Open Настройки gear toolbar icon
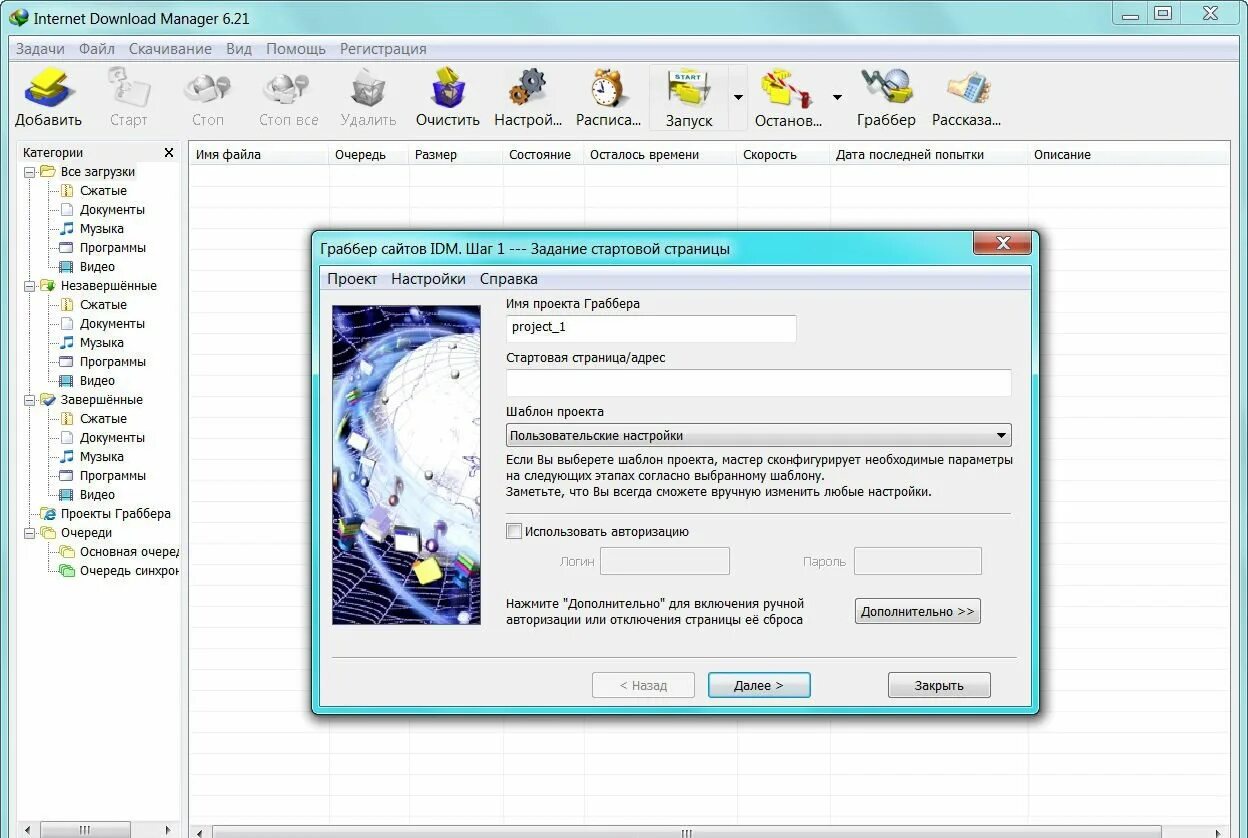Image resolution: width=1248 pixels, height=838 pixels. tap(528, 88)
